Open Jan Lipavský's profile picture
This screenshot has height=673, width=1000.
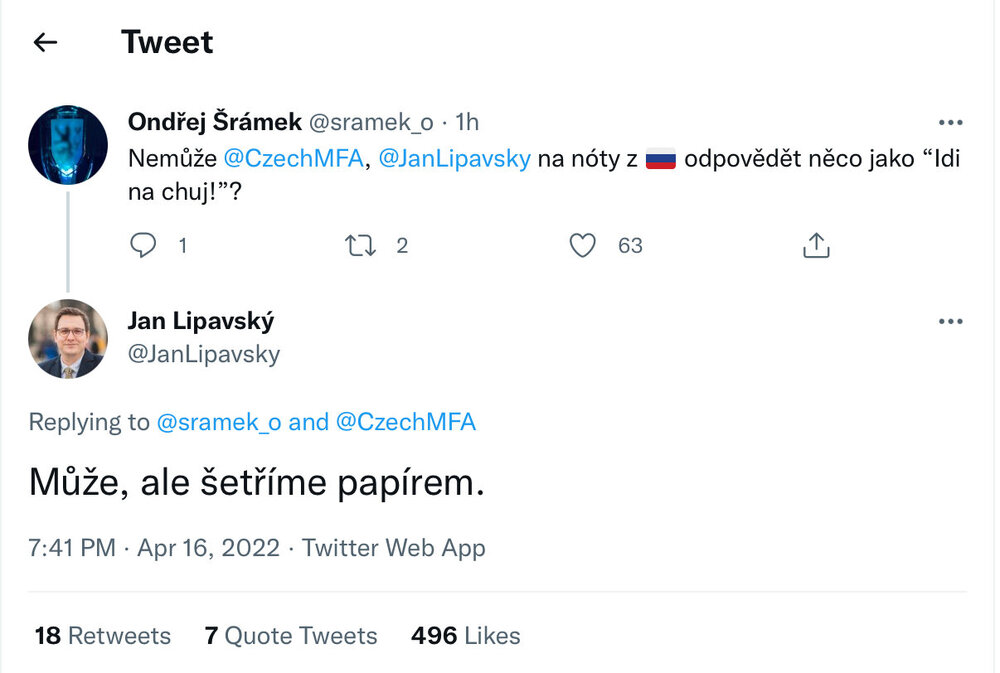point(68,339)
